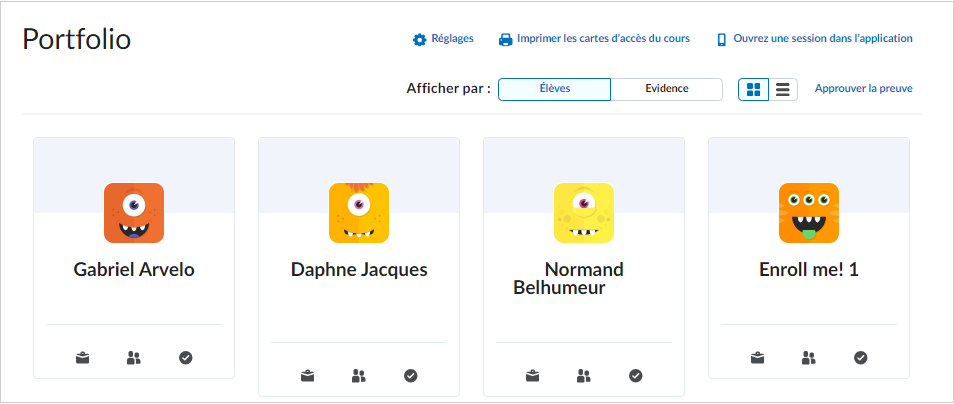The width and height of the screenshot is (954, 404).
Task: Click people icon on Normand Belhumeur's card
Action: [584, 376]
